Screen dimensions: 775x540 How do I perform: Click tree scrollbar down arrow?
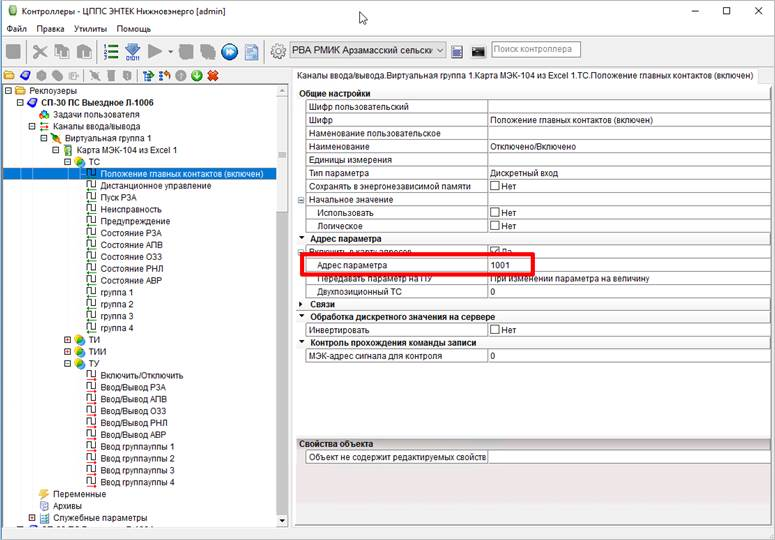[282, 520]
